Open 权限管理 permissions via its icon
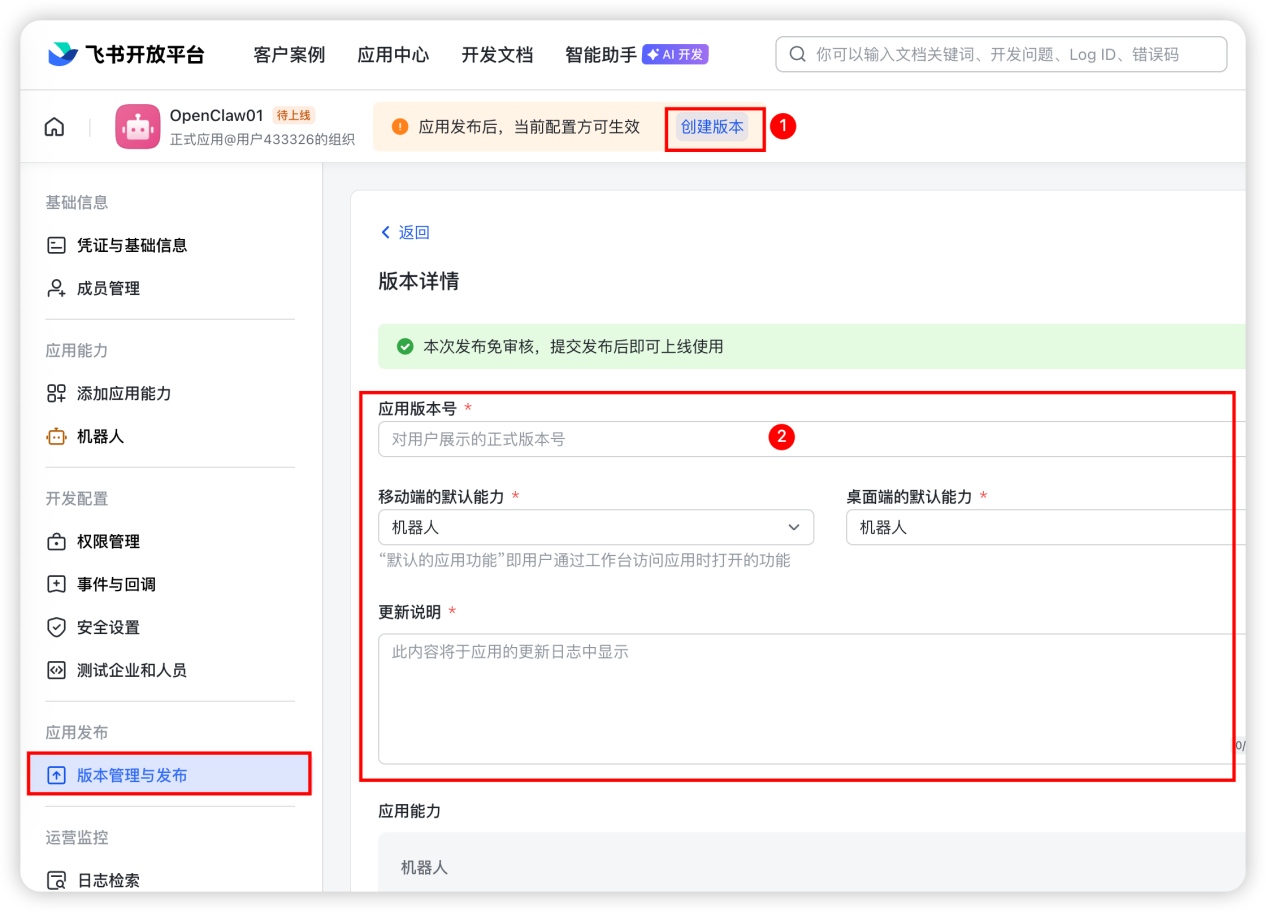 click(57, 541)
